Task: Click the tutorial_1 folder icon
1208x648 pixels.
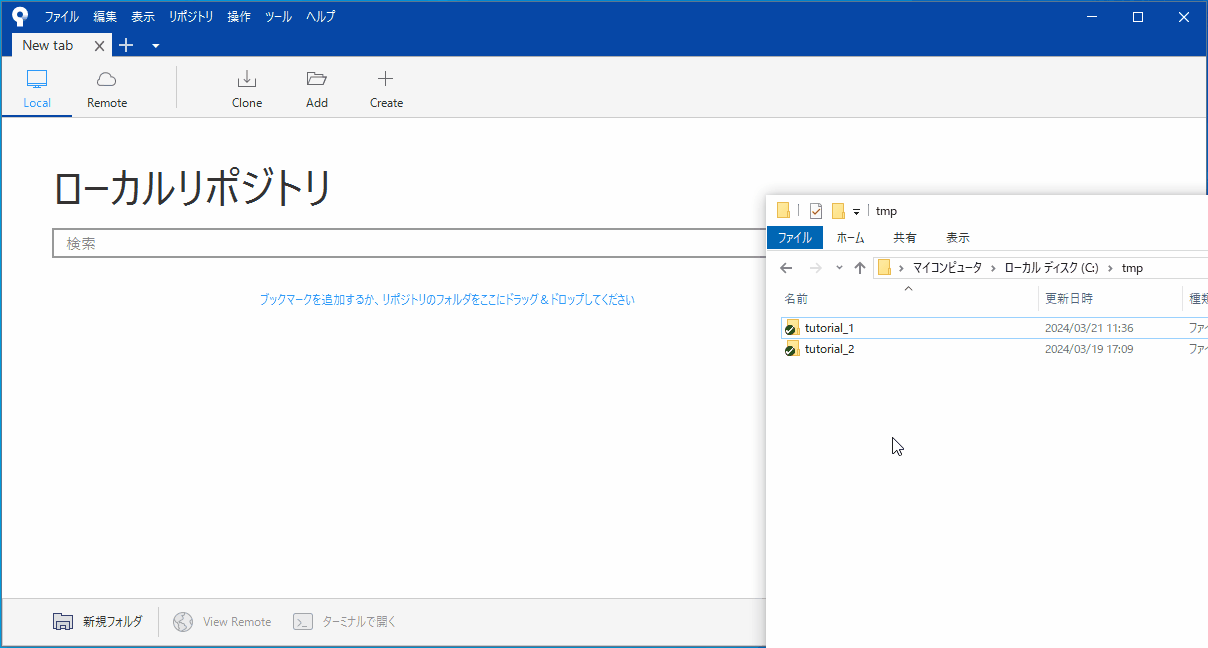Action: coord(791,328)
